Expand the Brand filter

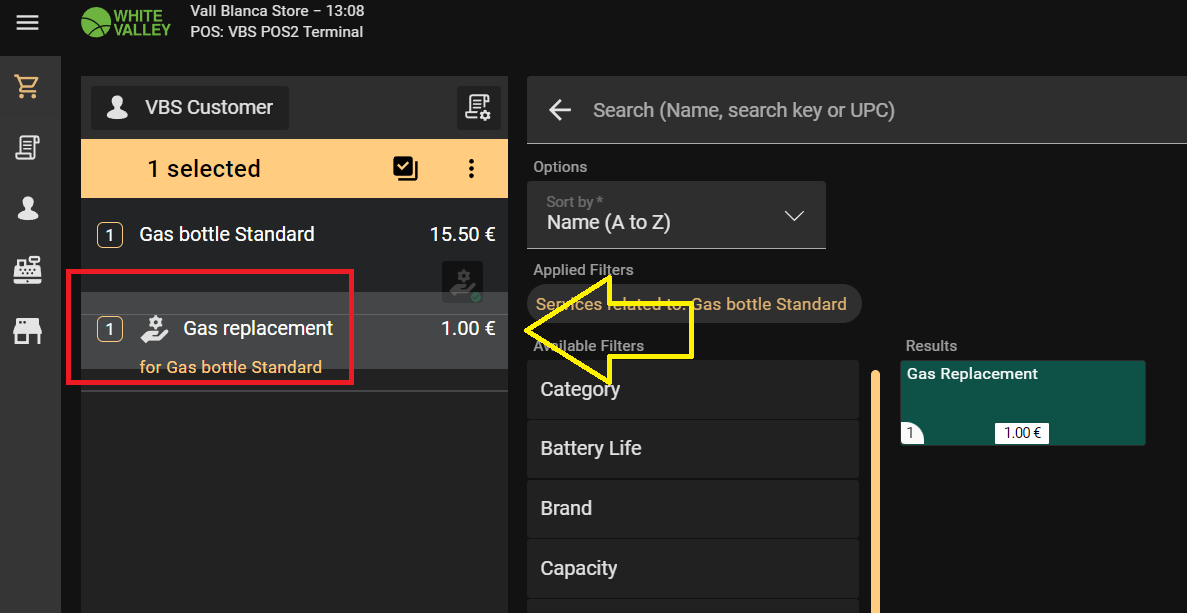point(692,509)
